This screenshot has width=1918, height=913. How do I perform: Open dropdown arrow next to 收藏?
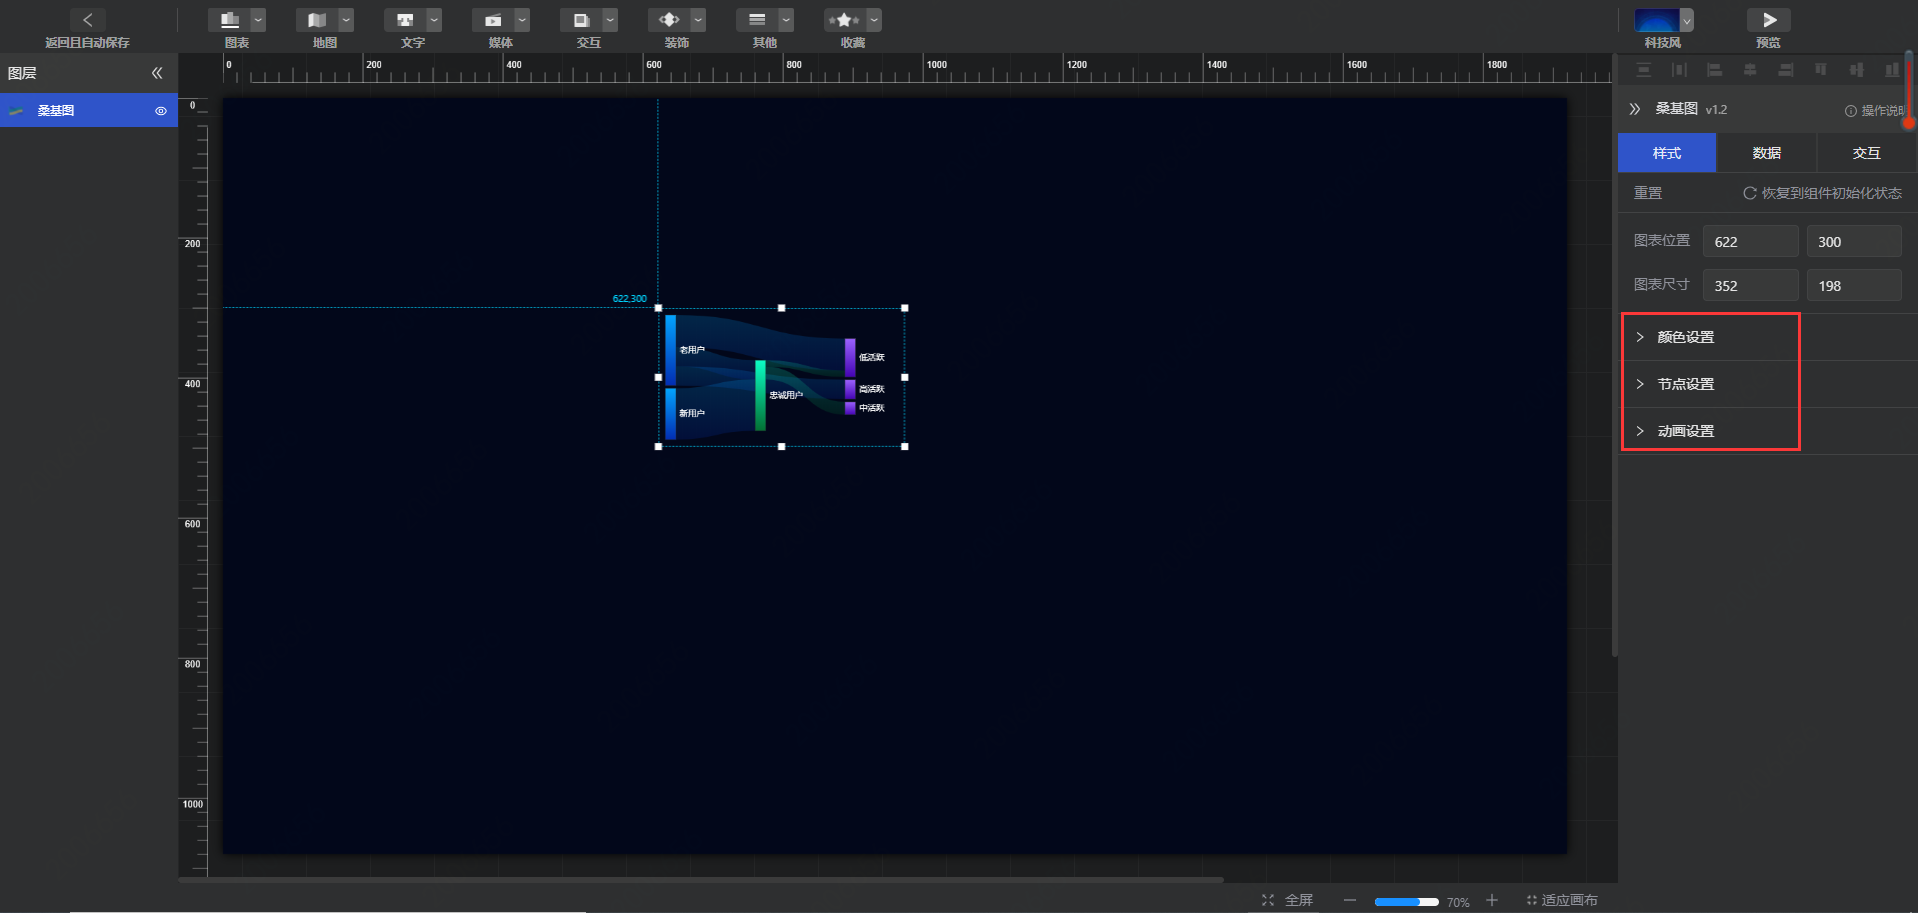pos(874,20)
